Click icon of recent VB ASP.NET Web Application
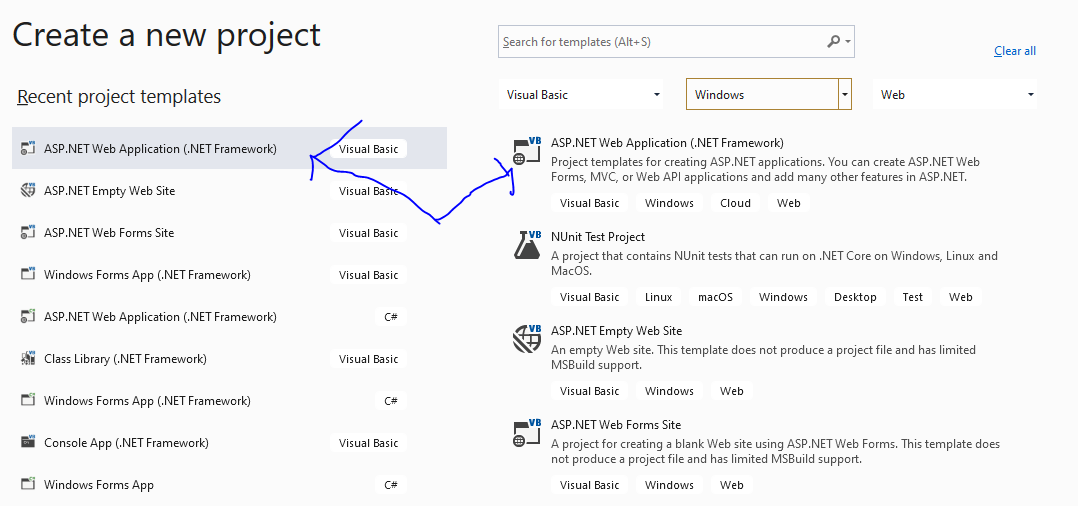Screen dimensions: 1078x506 click(x=28, y=148)
